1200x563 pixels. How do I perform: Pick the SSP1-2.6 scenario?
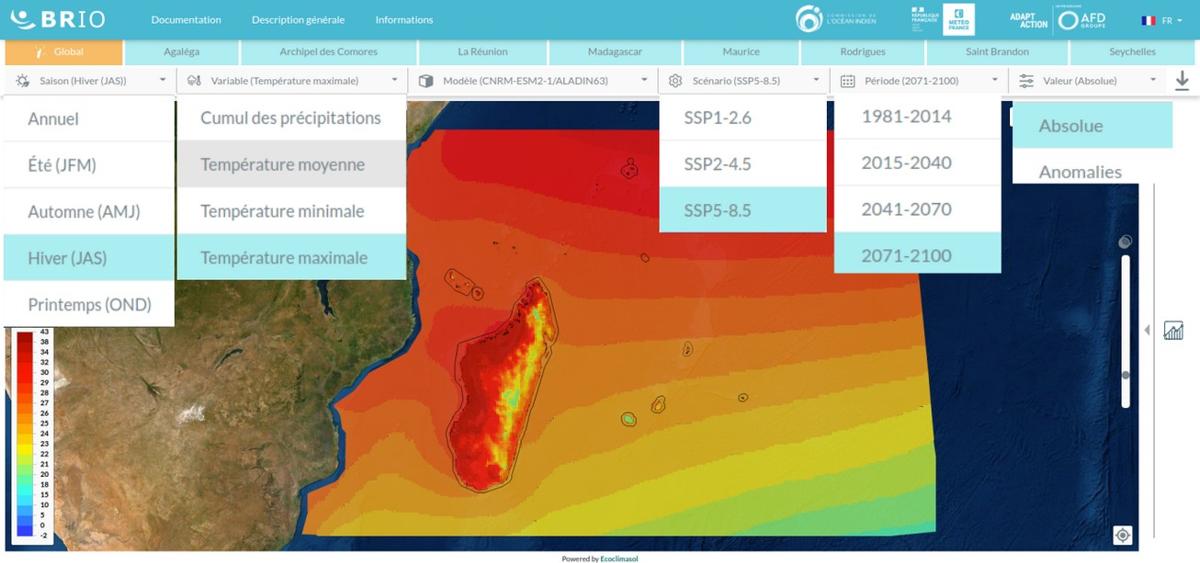743,118
